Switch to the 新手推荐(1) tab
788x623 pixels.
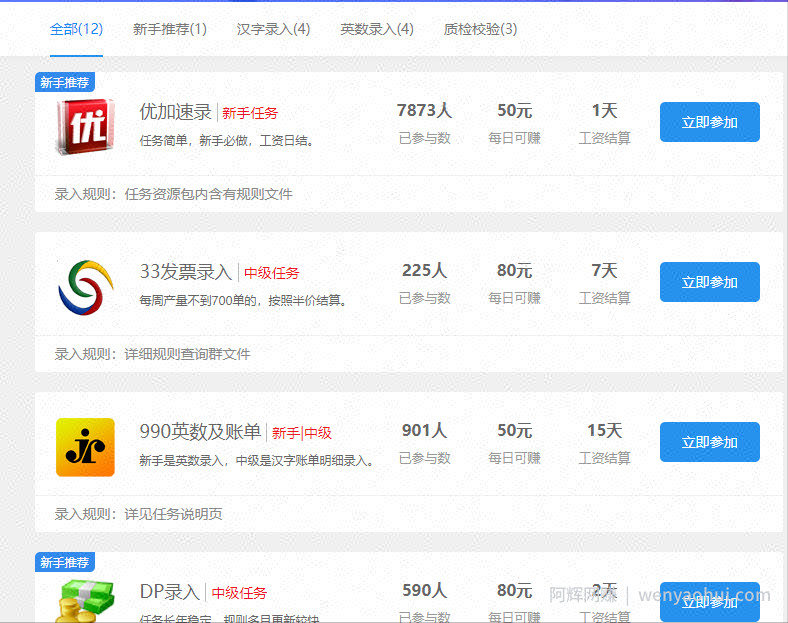point(170,29)
